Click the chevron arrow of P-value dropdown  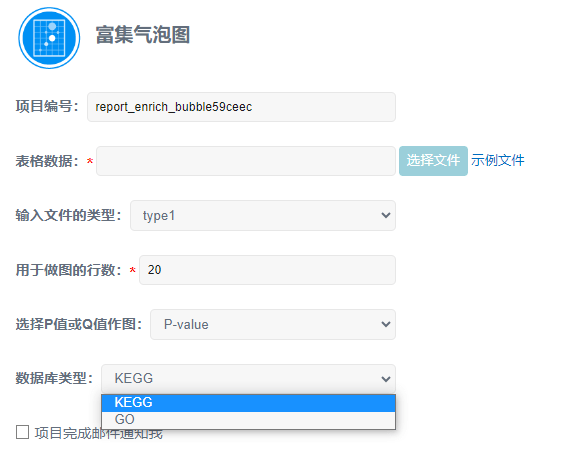tap(386, 324)
